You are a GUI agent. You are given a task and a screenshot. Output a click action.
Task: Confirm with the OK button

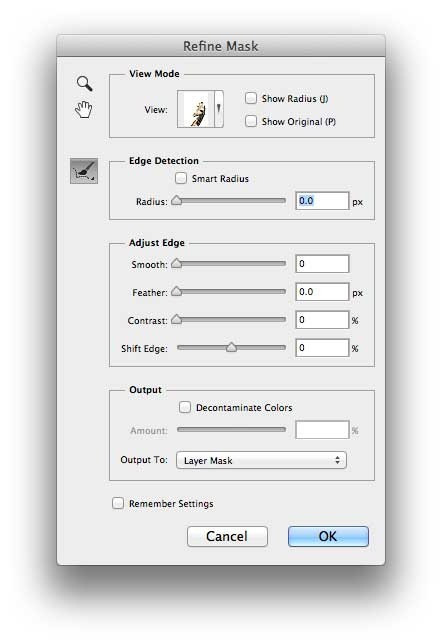pyautogui.click(x=328, y=536)
